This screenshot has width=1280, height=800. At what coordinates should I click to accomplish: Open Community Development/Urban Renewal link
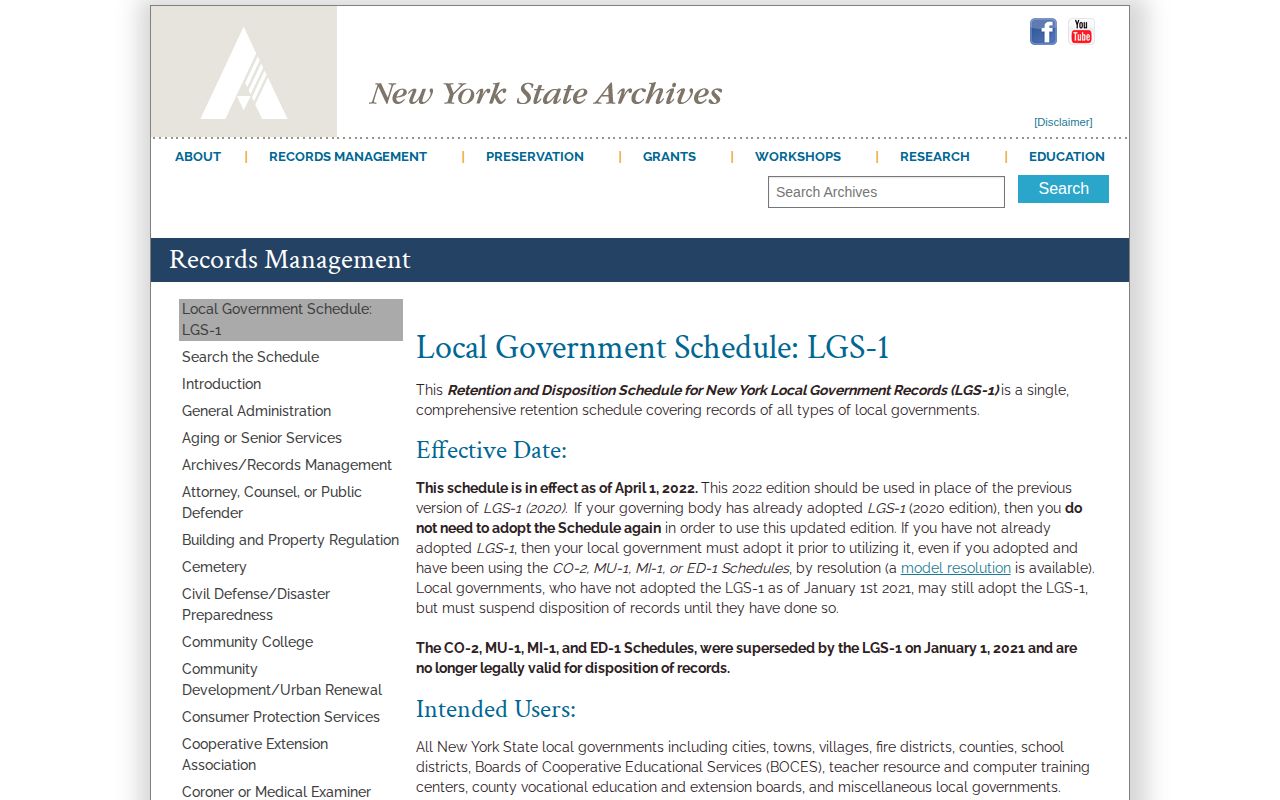point(282,679)
